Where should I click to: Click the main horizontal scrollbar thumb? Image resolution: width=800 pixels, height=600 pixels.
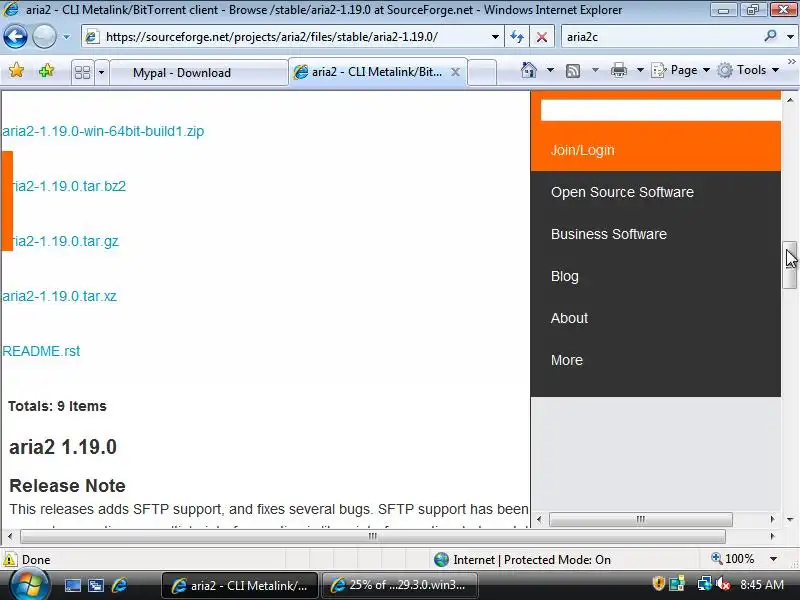click(372, 536)
